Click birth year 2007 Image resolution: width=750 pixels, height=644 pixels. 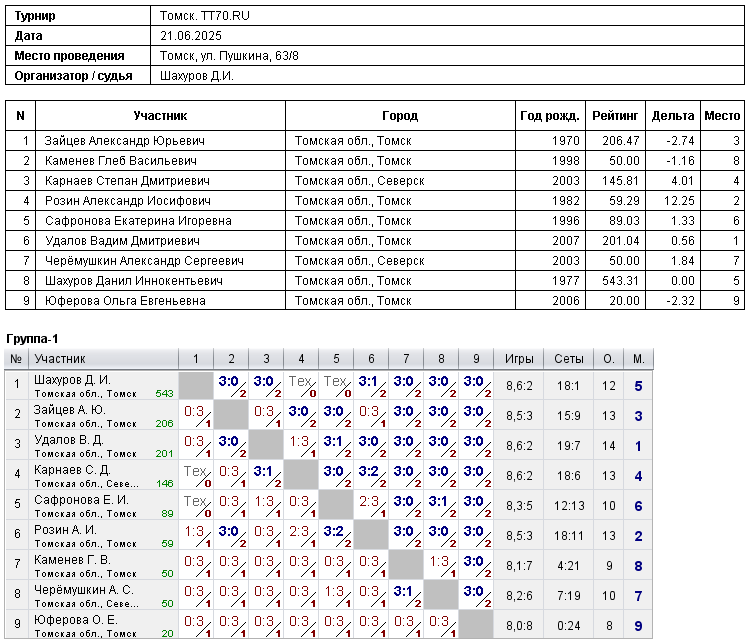point(566,241)
